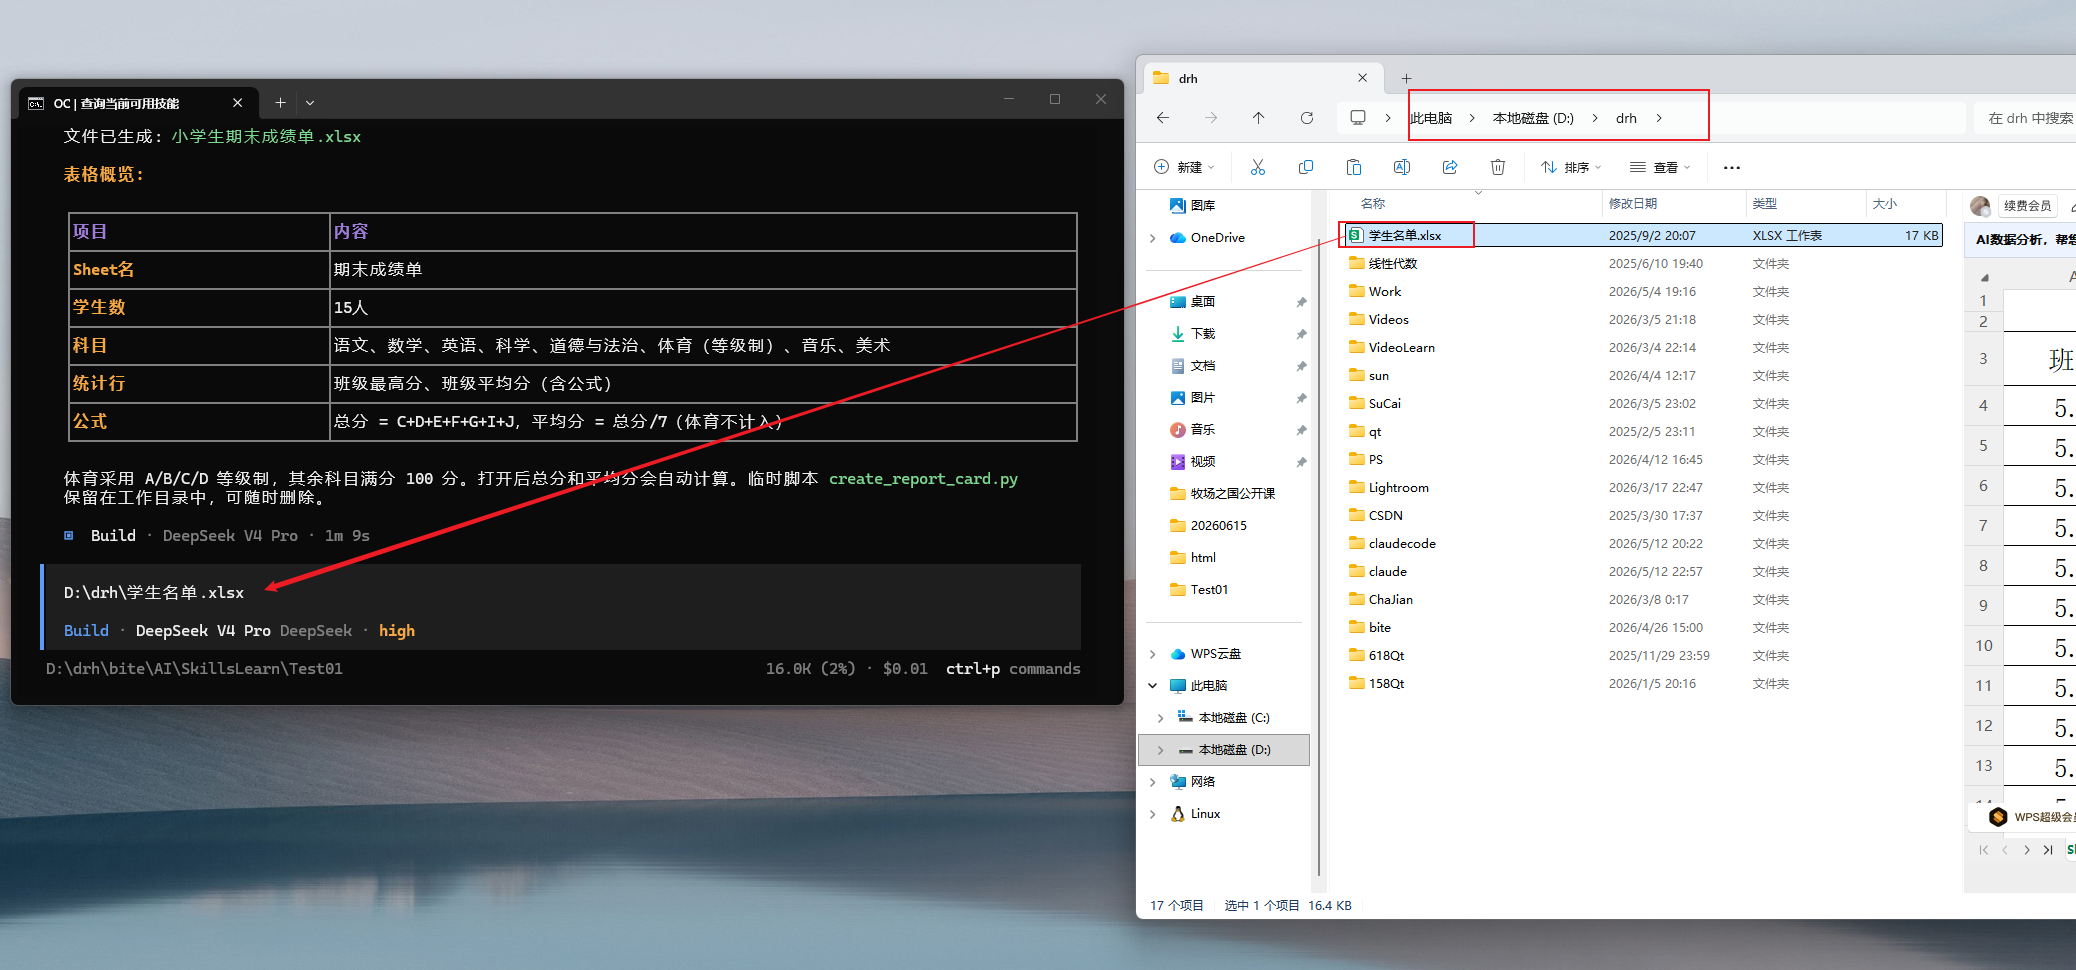Viewport: 2076px width, 970px height.
Task: Switch to the OC | 查询当前可用技能 terminal tab
Action: (x=138, y=103)
